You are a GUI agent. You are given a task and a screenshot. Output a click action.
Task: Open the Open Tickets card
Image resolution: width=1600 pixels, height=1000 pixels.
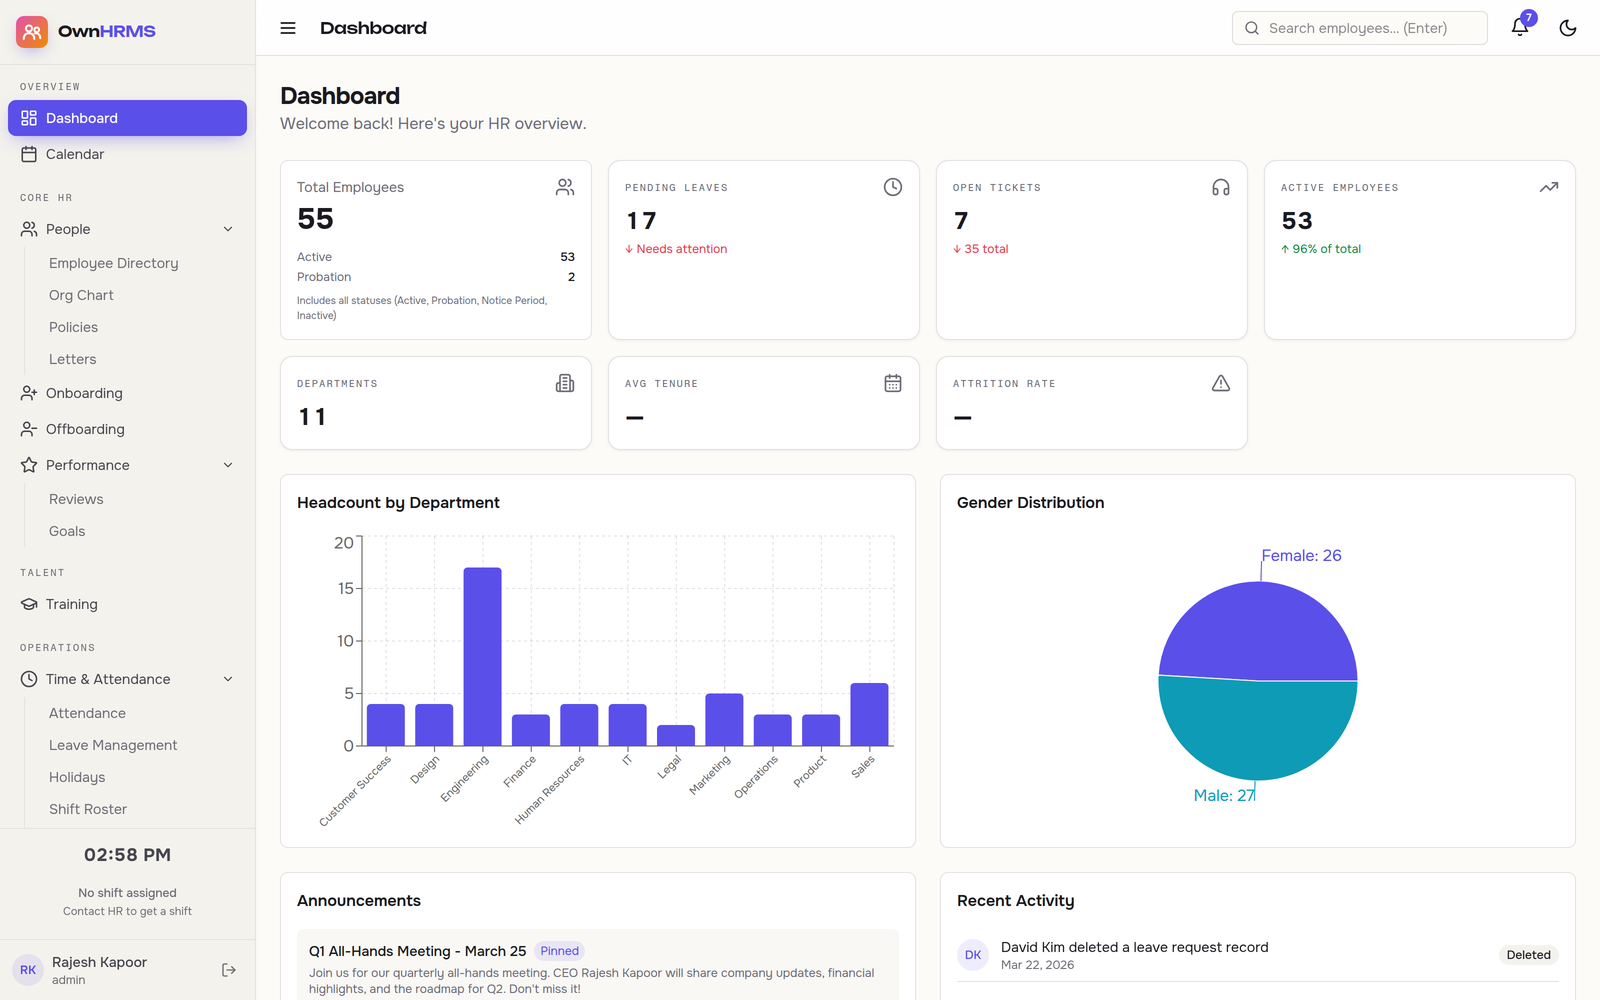(x=1092, y=250)
